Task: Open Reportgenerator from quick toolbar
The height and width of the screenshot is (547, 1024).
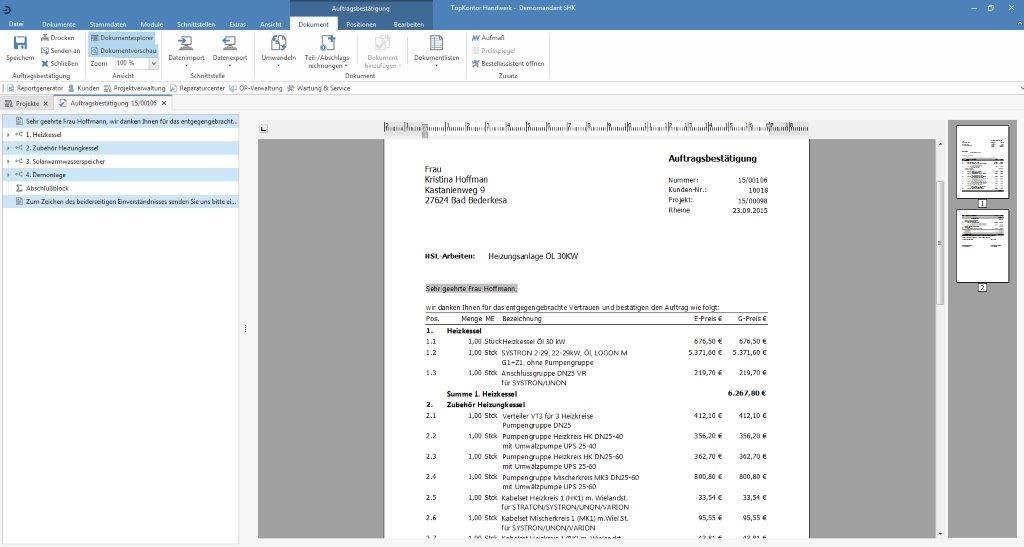Action: pos(35,88)
